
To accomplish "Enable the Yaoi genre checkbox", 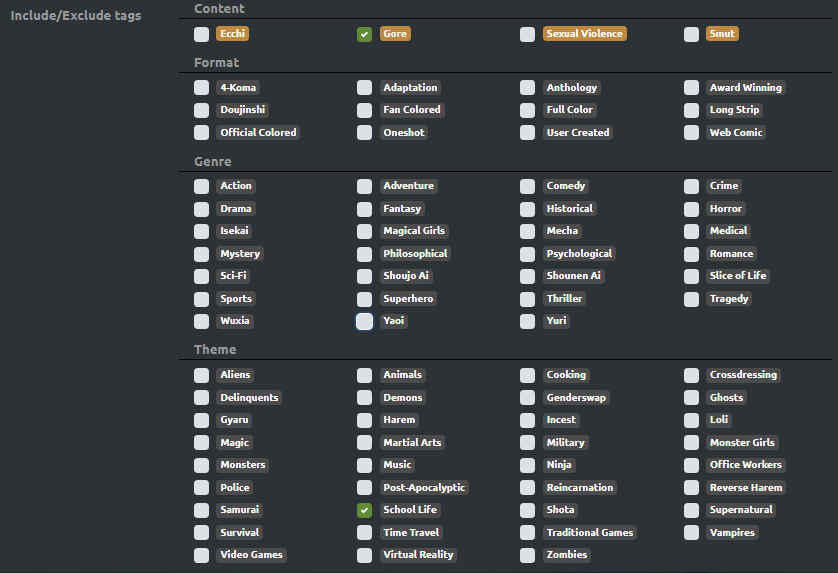I will coord(364,321).
